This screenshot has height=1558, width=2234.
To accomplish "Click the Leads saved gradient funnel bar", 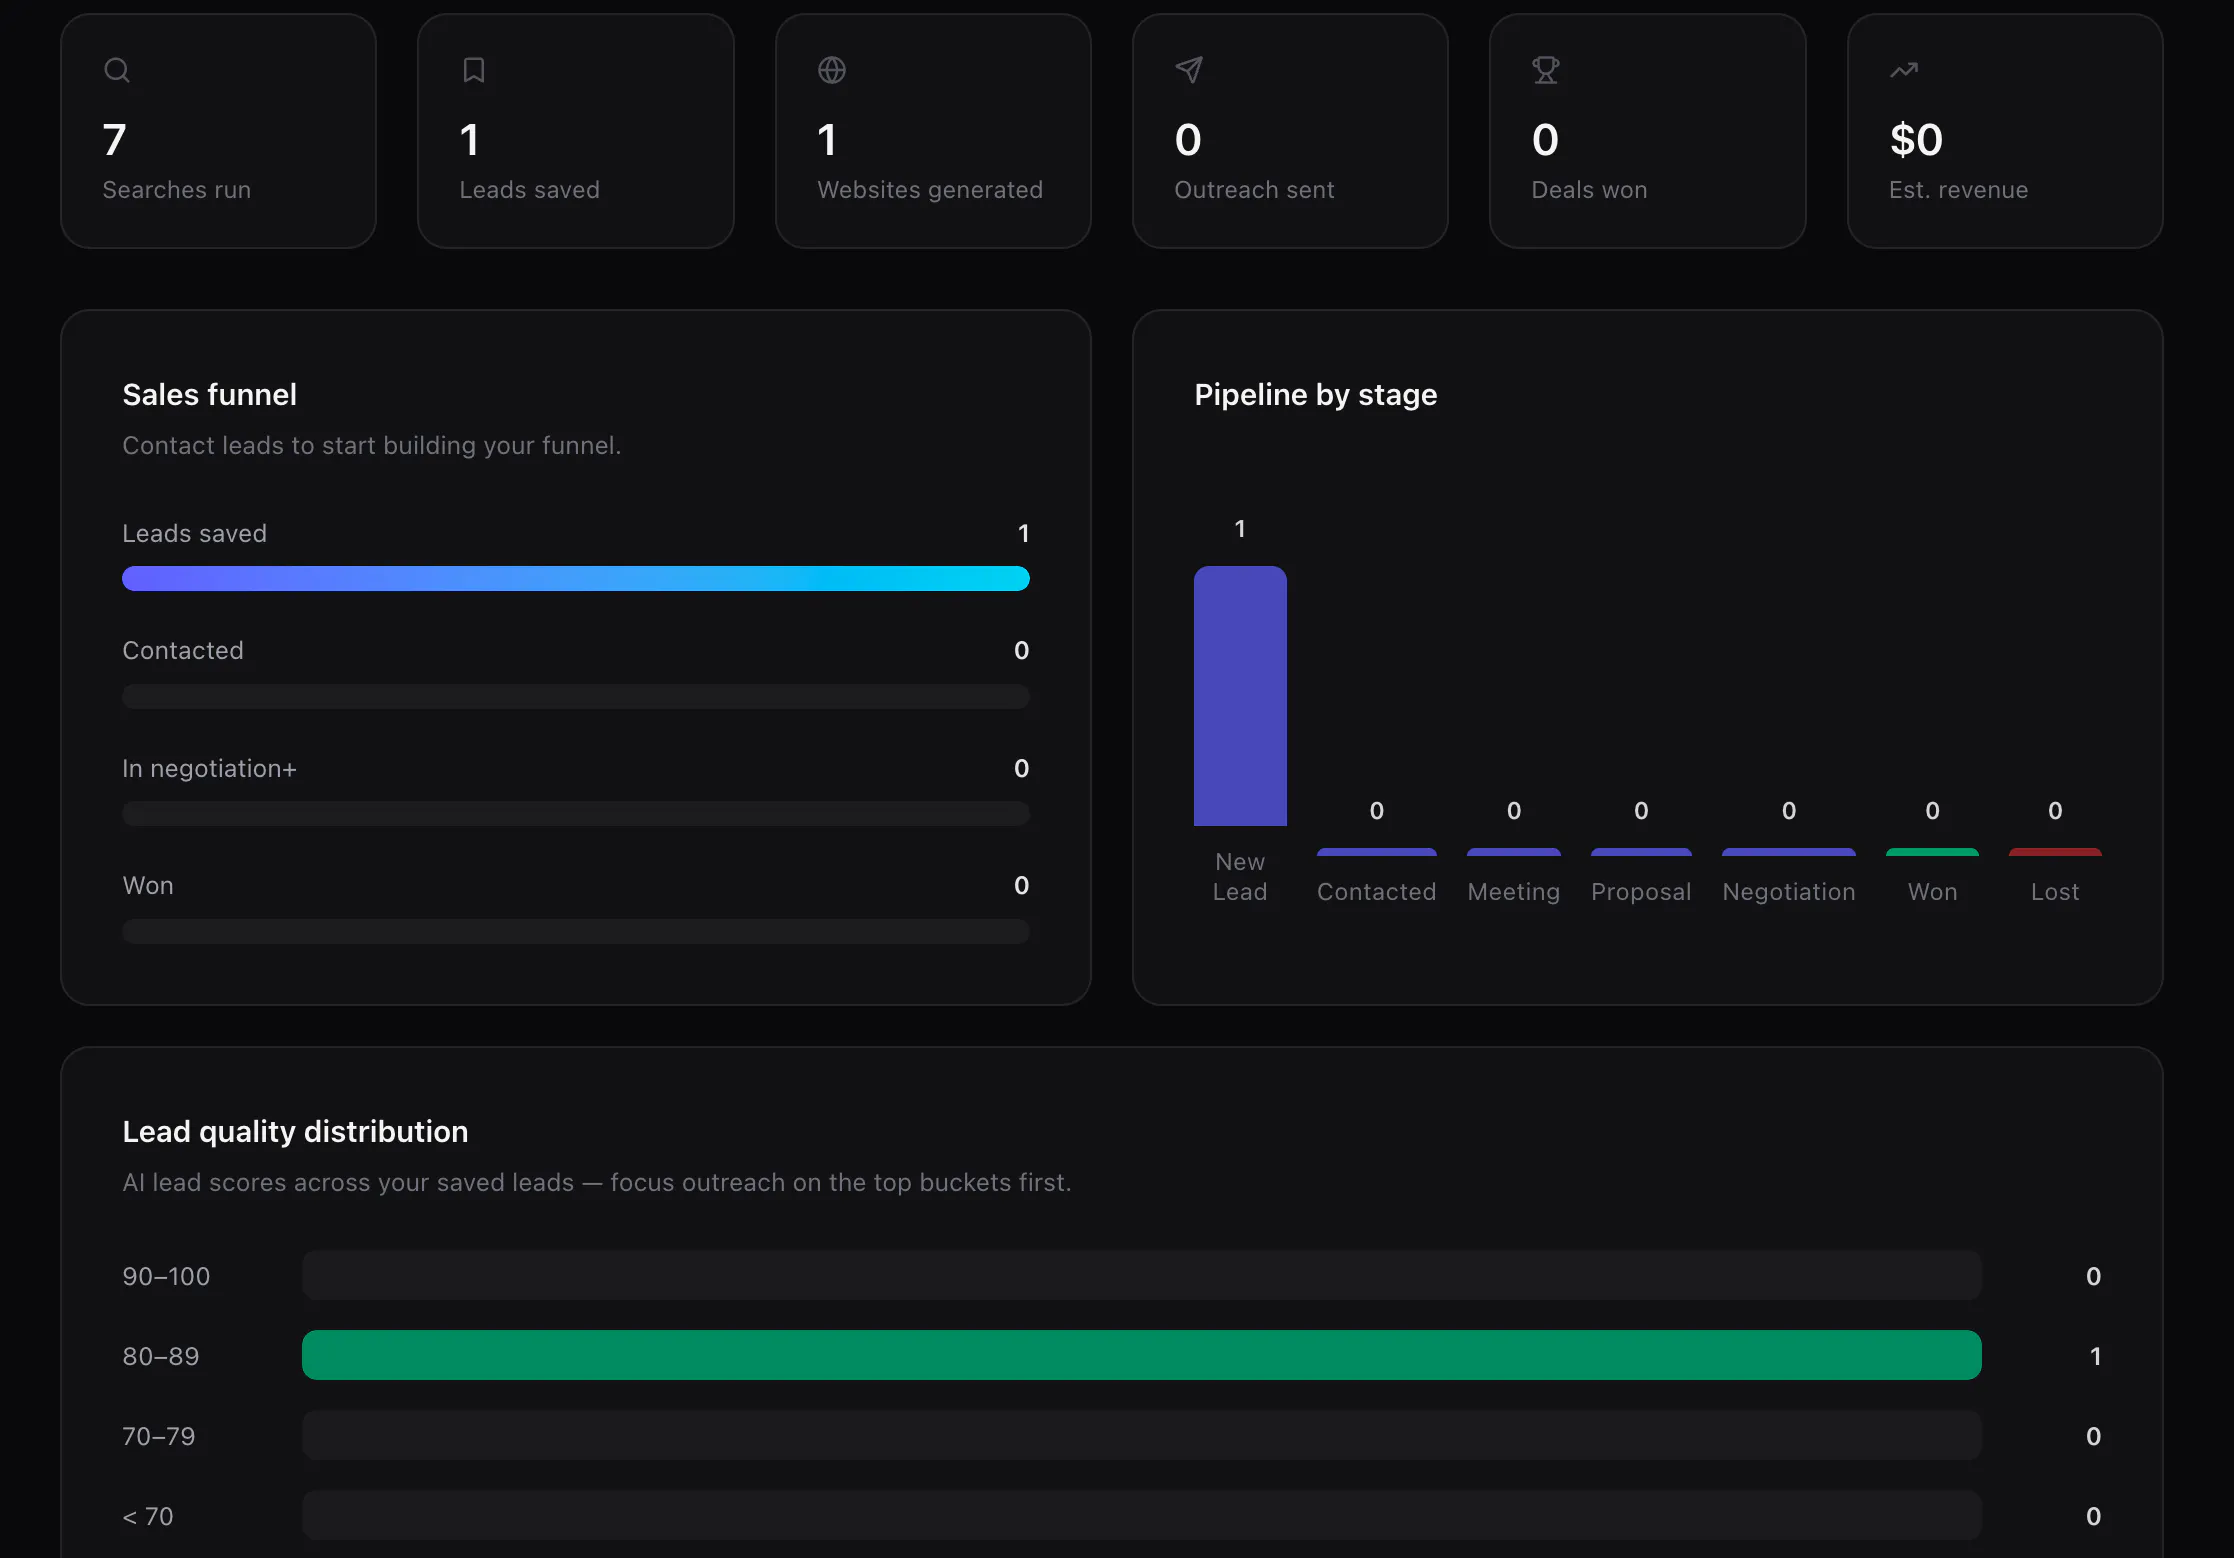I will click(576, 579).
